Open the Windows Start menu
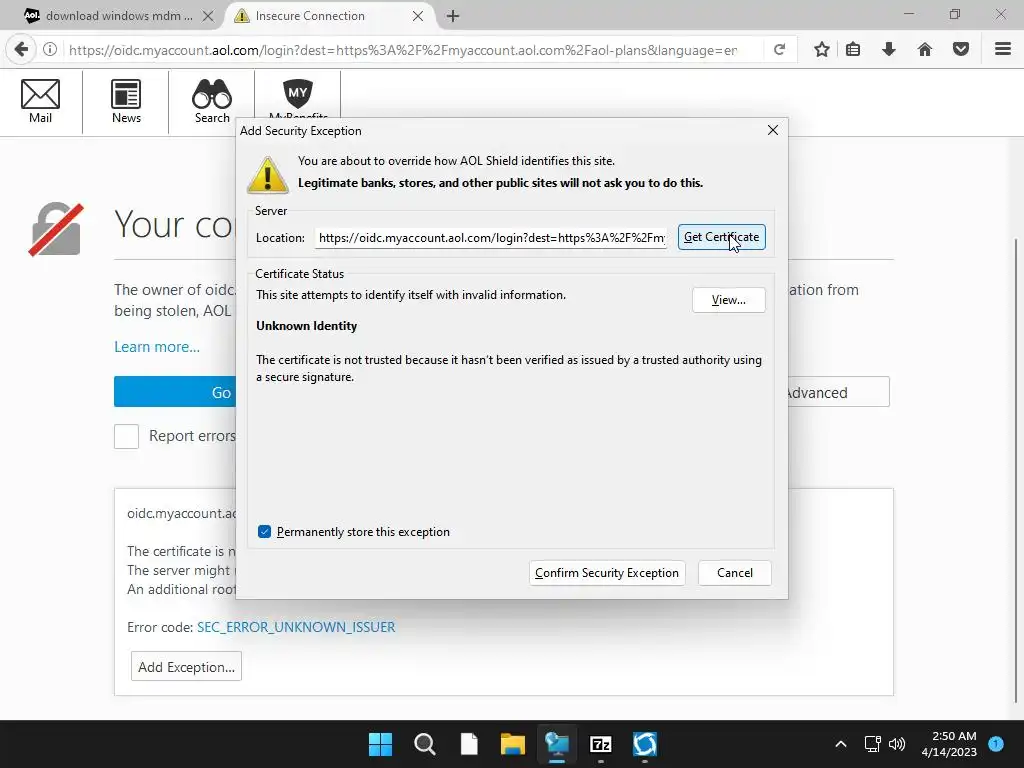1024x768 pixels. (x=380, y=744)
